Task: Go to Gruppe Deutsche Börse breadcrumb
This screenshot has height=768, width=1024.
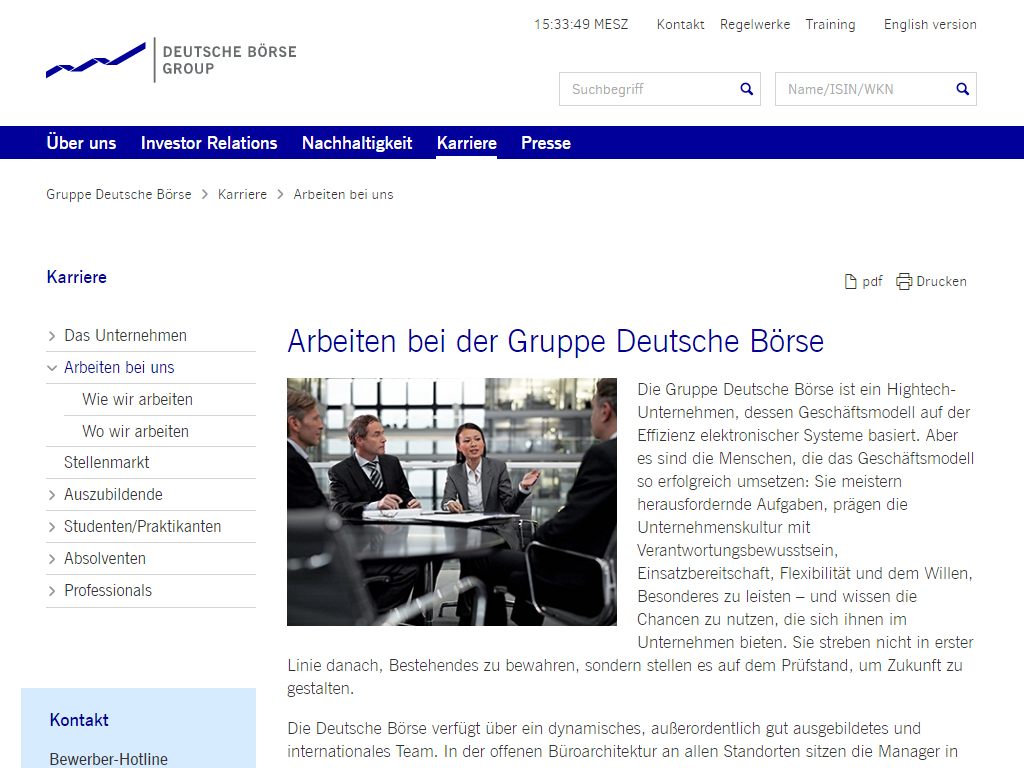Action: coord(119,195)
